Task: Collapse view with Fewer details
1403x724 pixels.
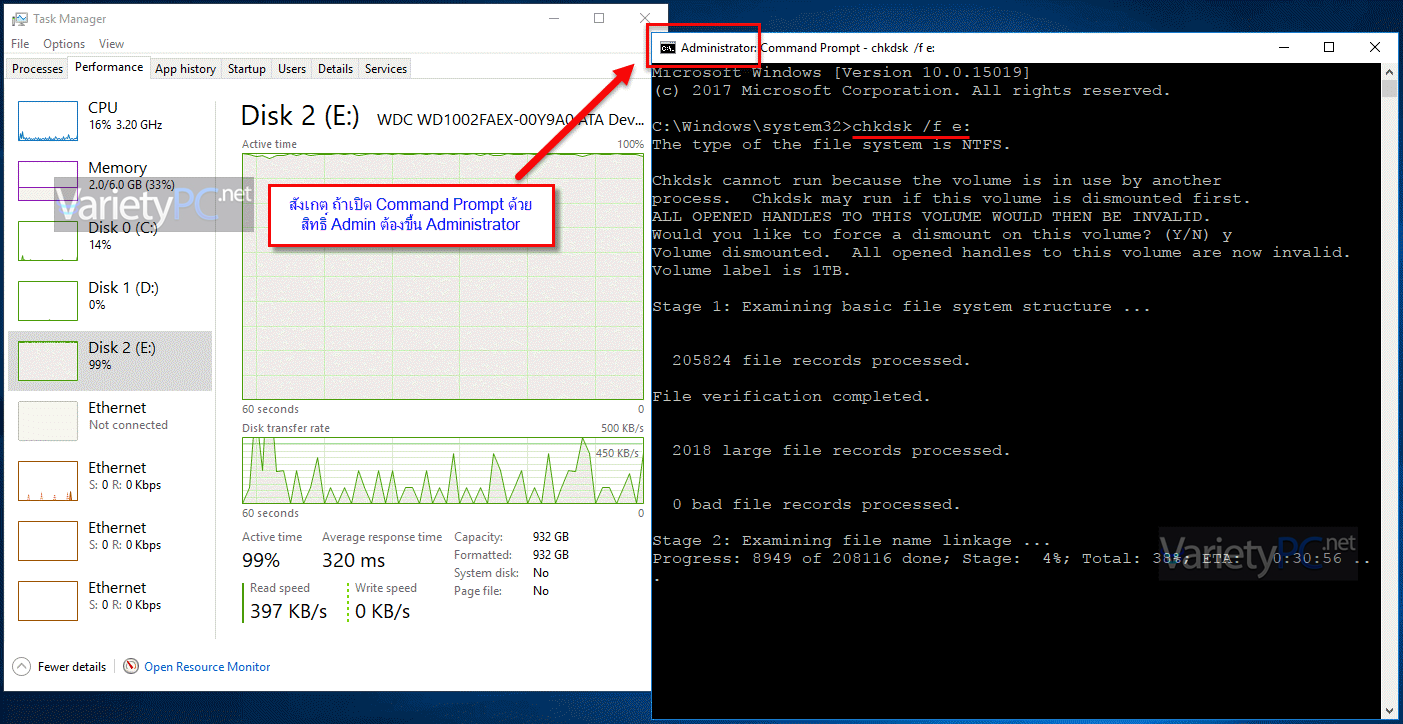Action: click(x=72, y=666)
